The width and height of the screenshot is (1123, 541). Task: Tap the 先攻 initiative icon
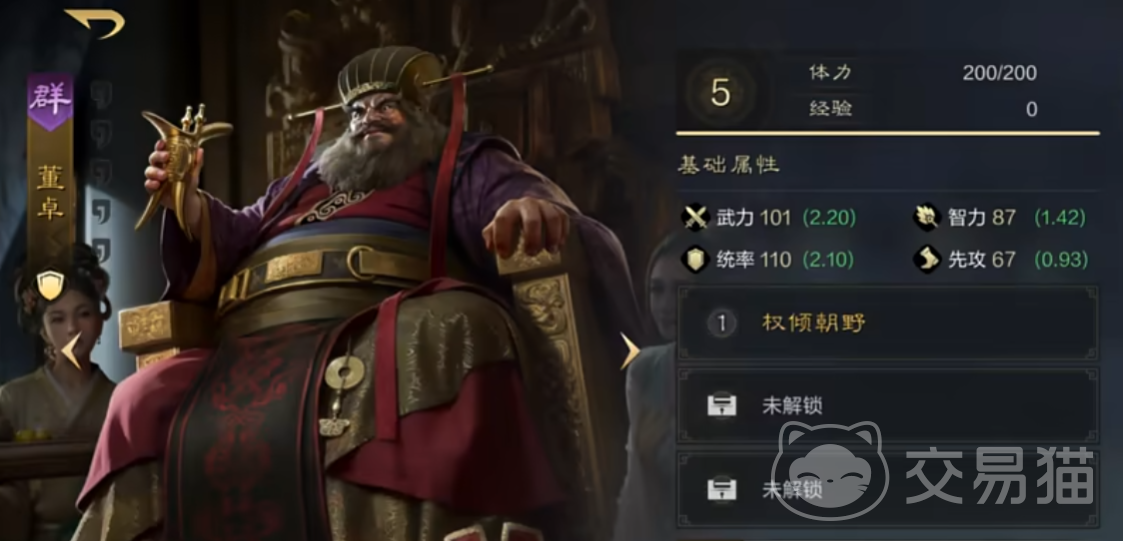point(927,259)
